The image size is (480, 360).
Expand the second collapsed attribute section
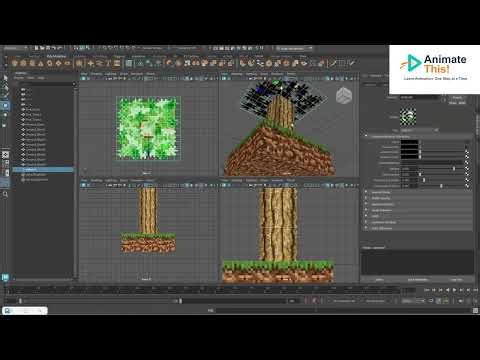[x=366, y=198]
